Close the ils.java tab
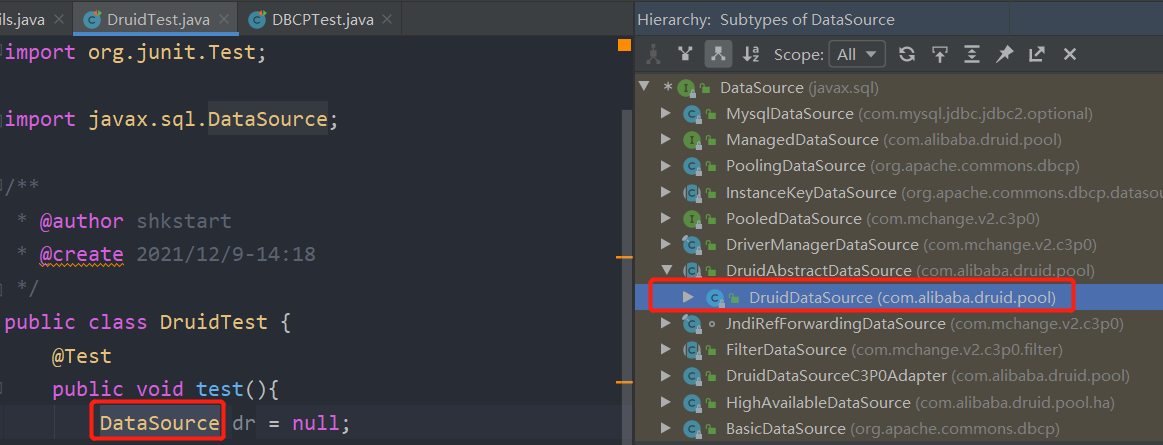Viewport: 1163px width, 445px height. [58, 20]
